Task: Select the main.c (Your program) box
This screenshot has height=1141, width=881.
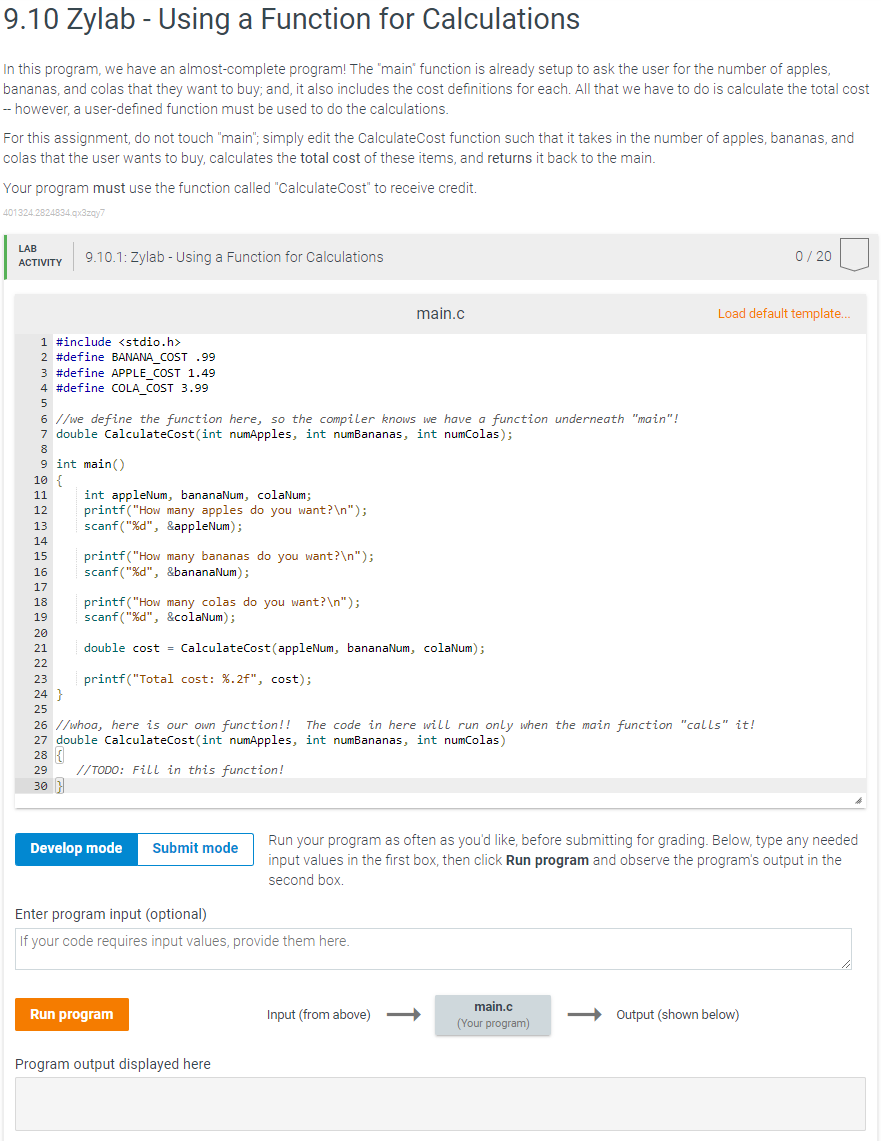Action: 492,1014
